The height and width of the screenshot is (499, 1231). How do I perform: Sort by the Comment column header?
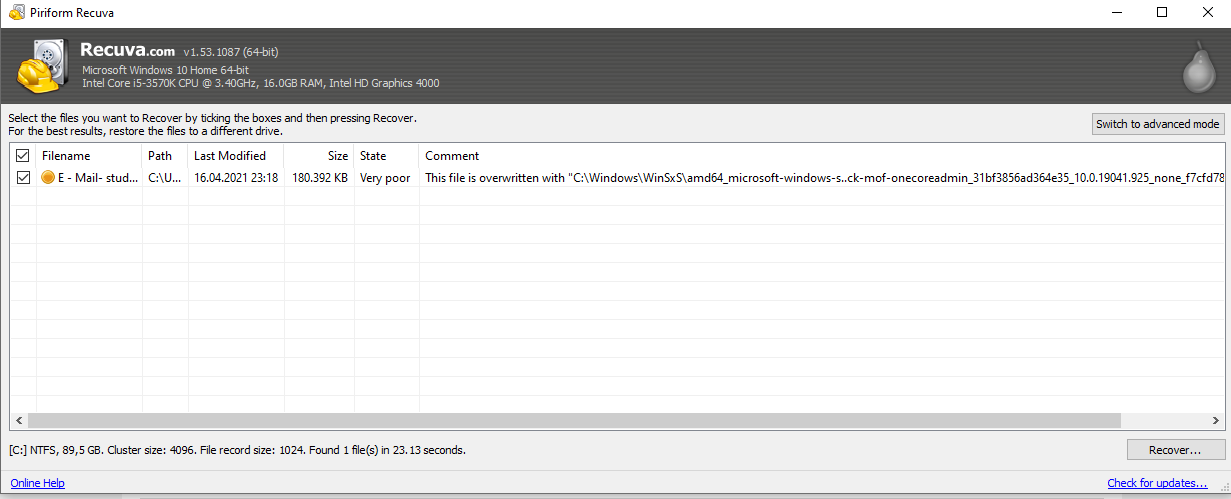tap(822, 156)
